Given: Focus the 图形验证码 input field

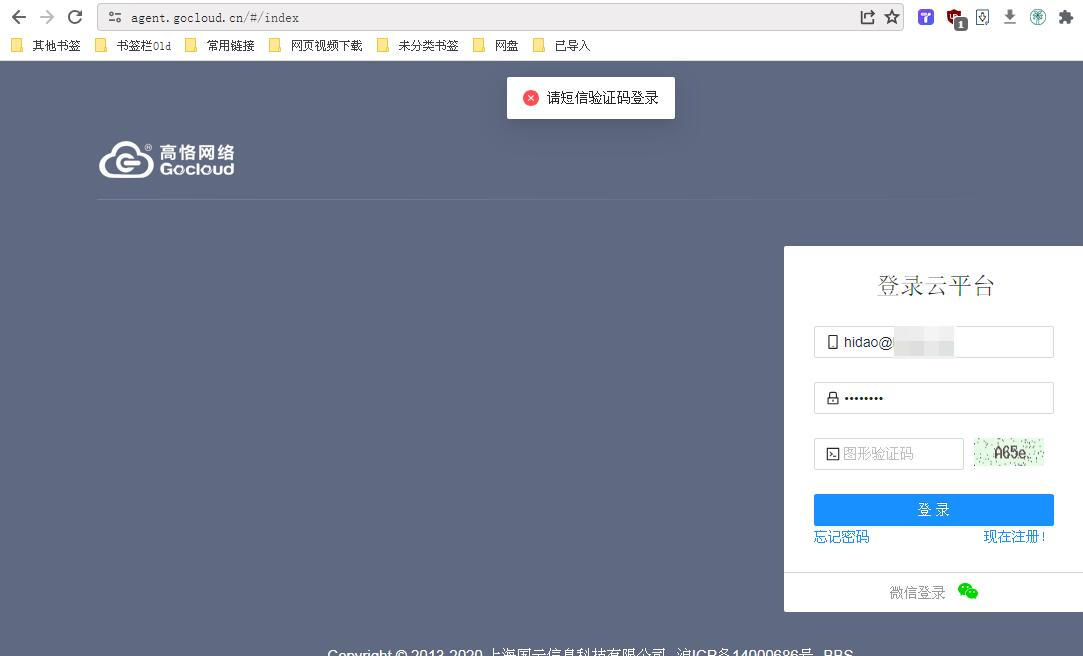Looking at the screenshot, I should 888,454.
